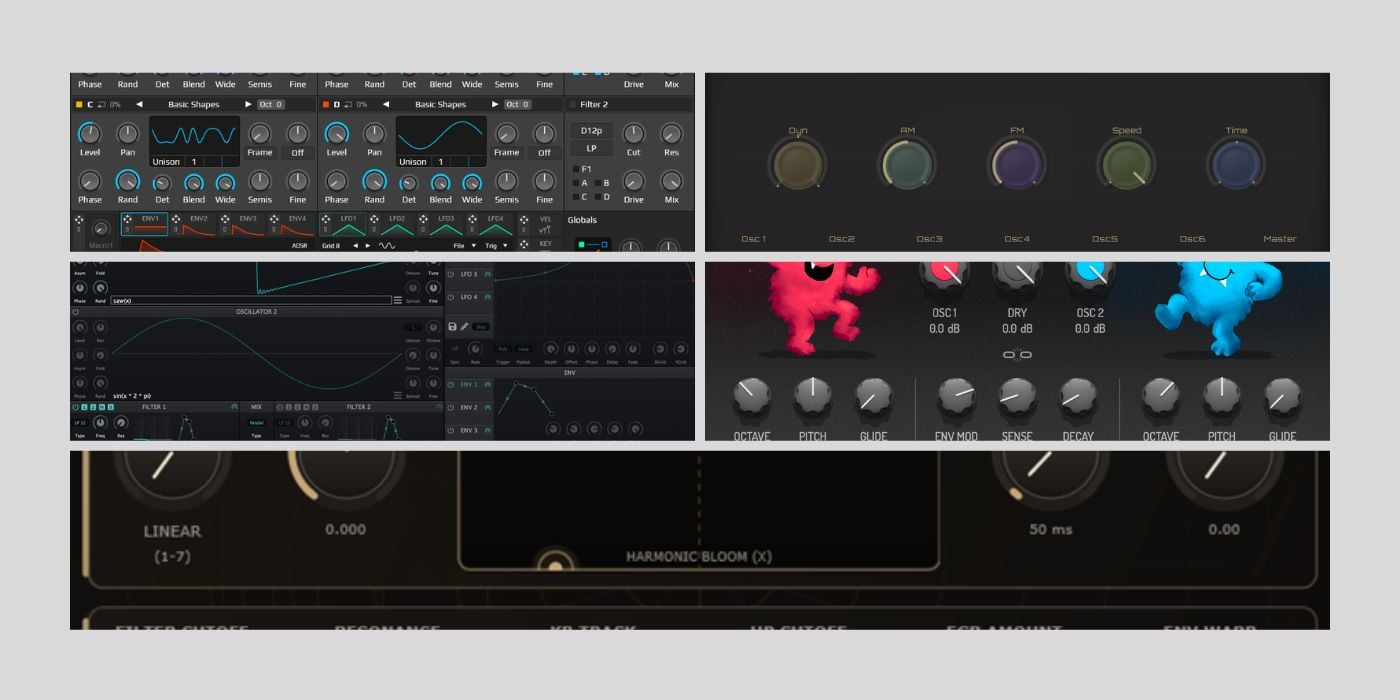Click the Unison value in oscillator D
Viewport: 1400px width, 700px height.
(x=441, y=162)
